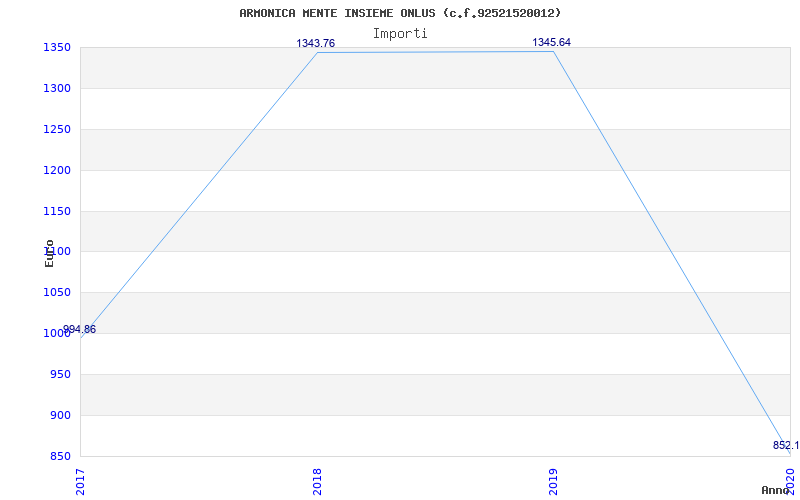
Task: Click x-axis year 2018
Action: click(x=317, y=482)
